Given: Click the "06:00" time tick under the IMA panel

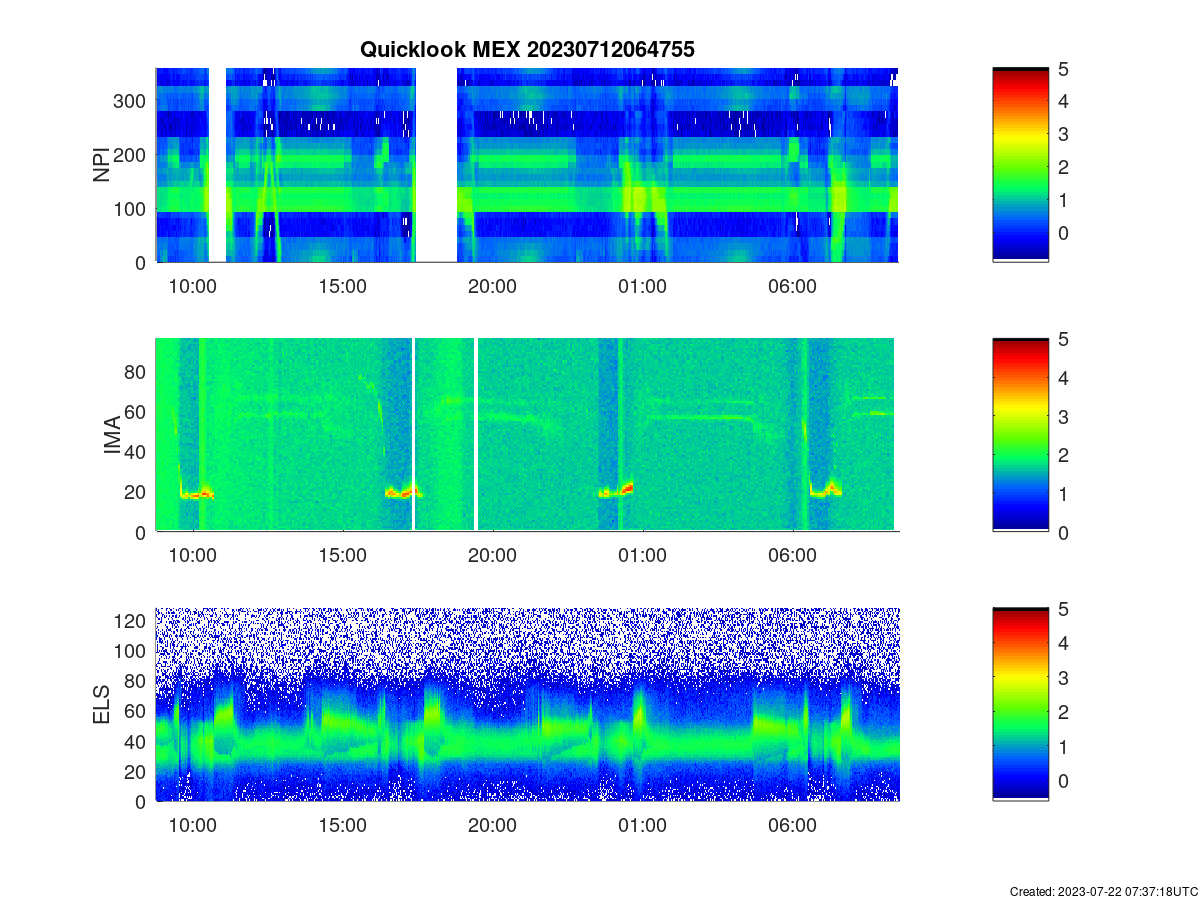Looking at the screenshot, I should [793, 556].
